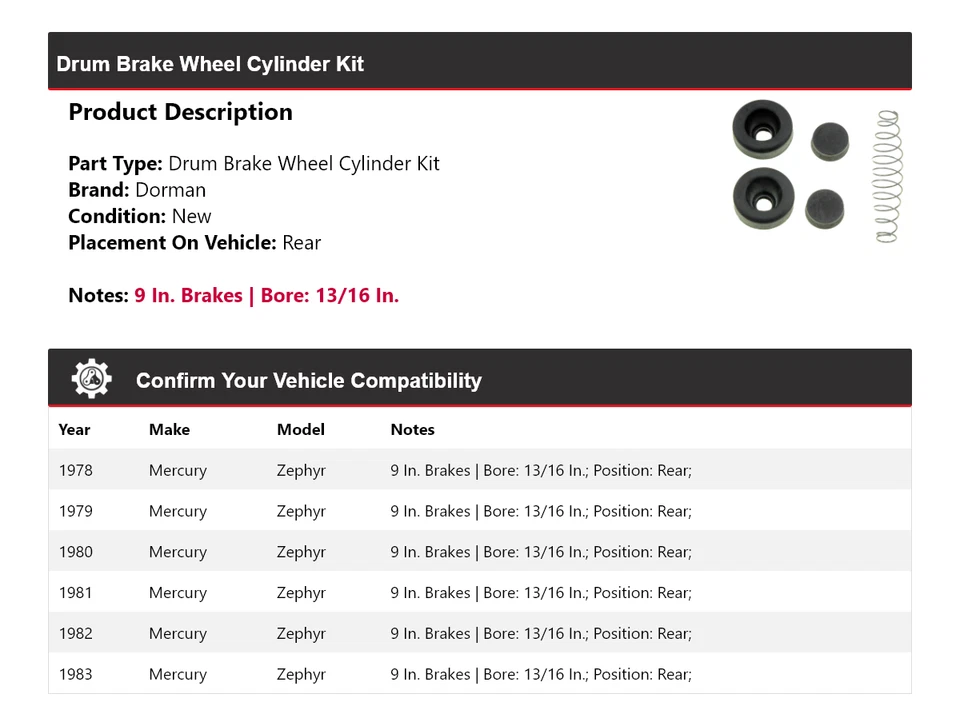Viewport: 960px width, 726px height.
Task: Click the Make column header
Action: (169, 430)
